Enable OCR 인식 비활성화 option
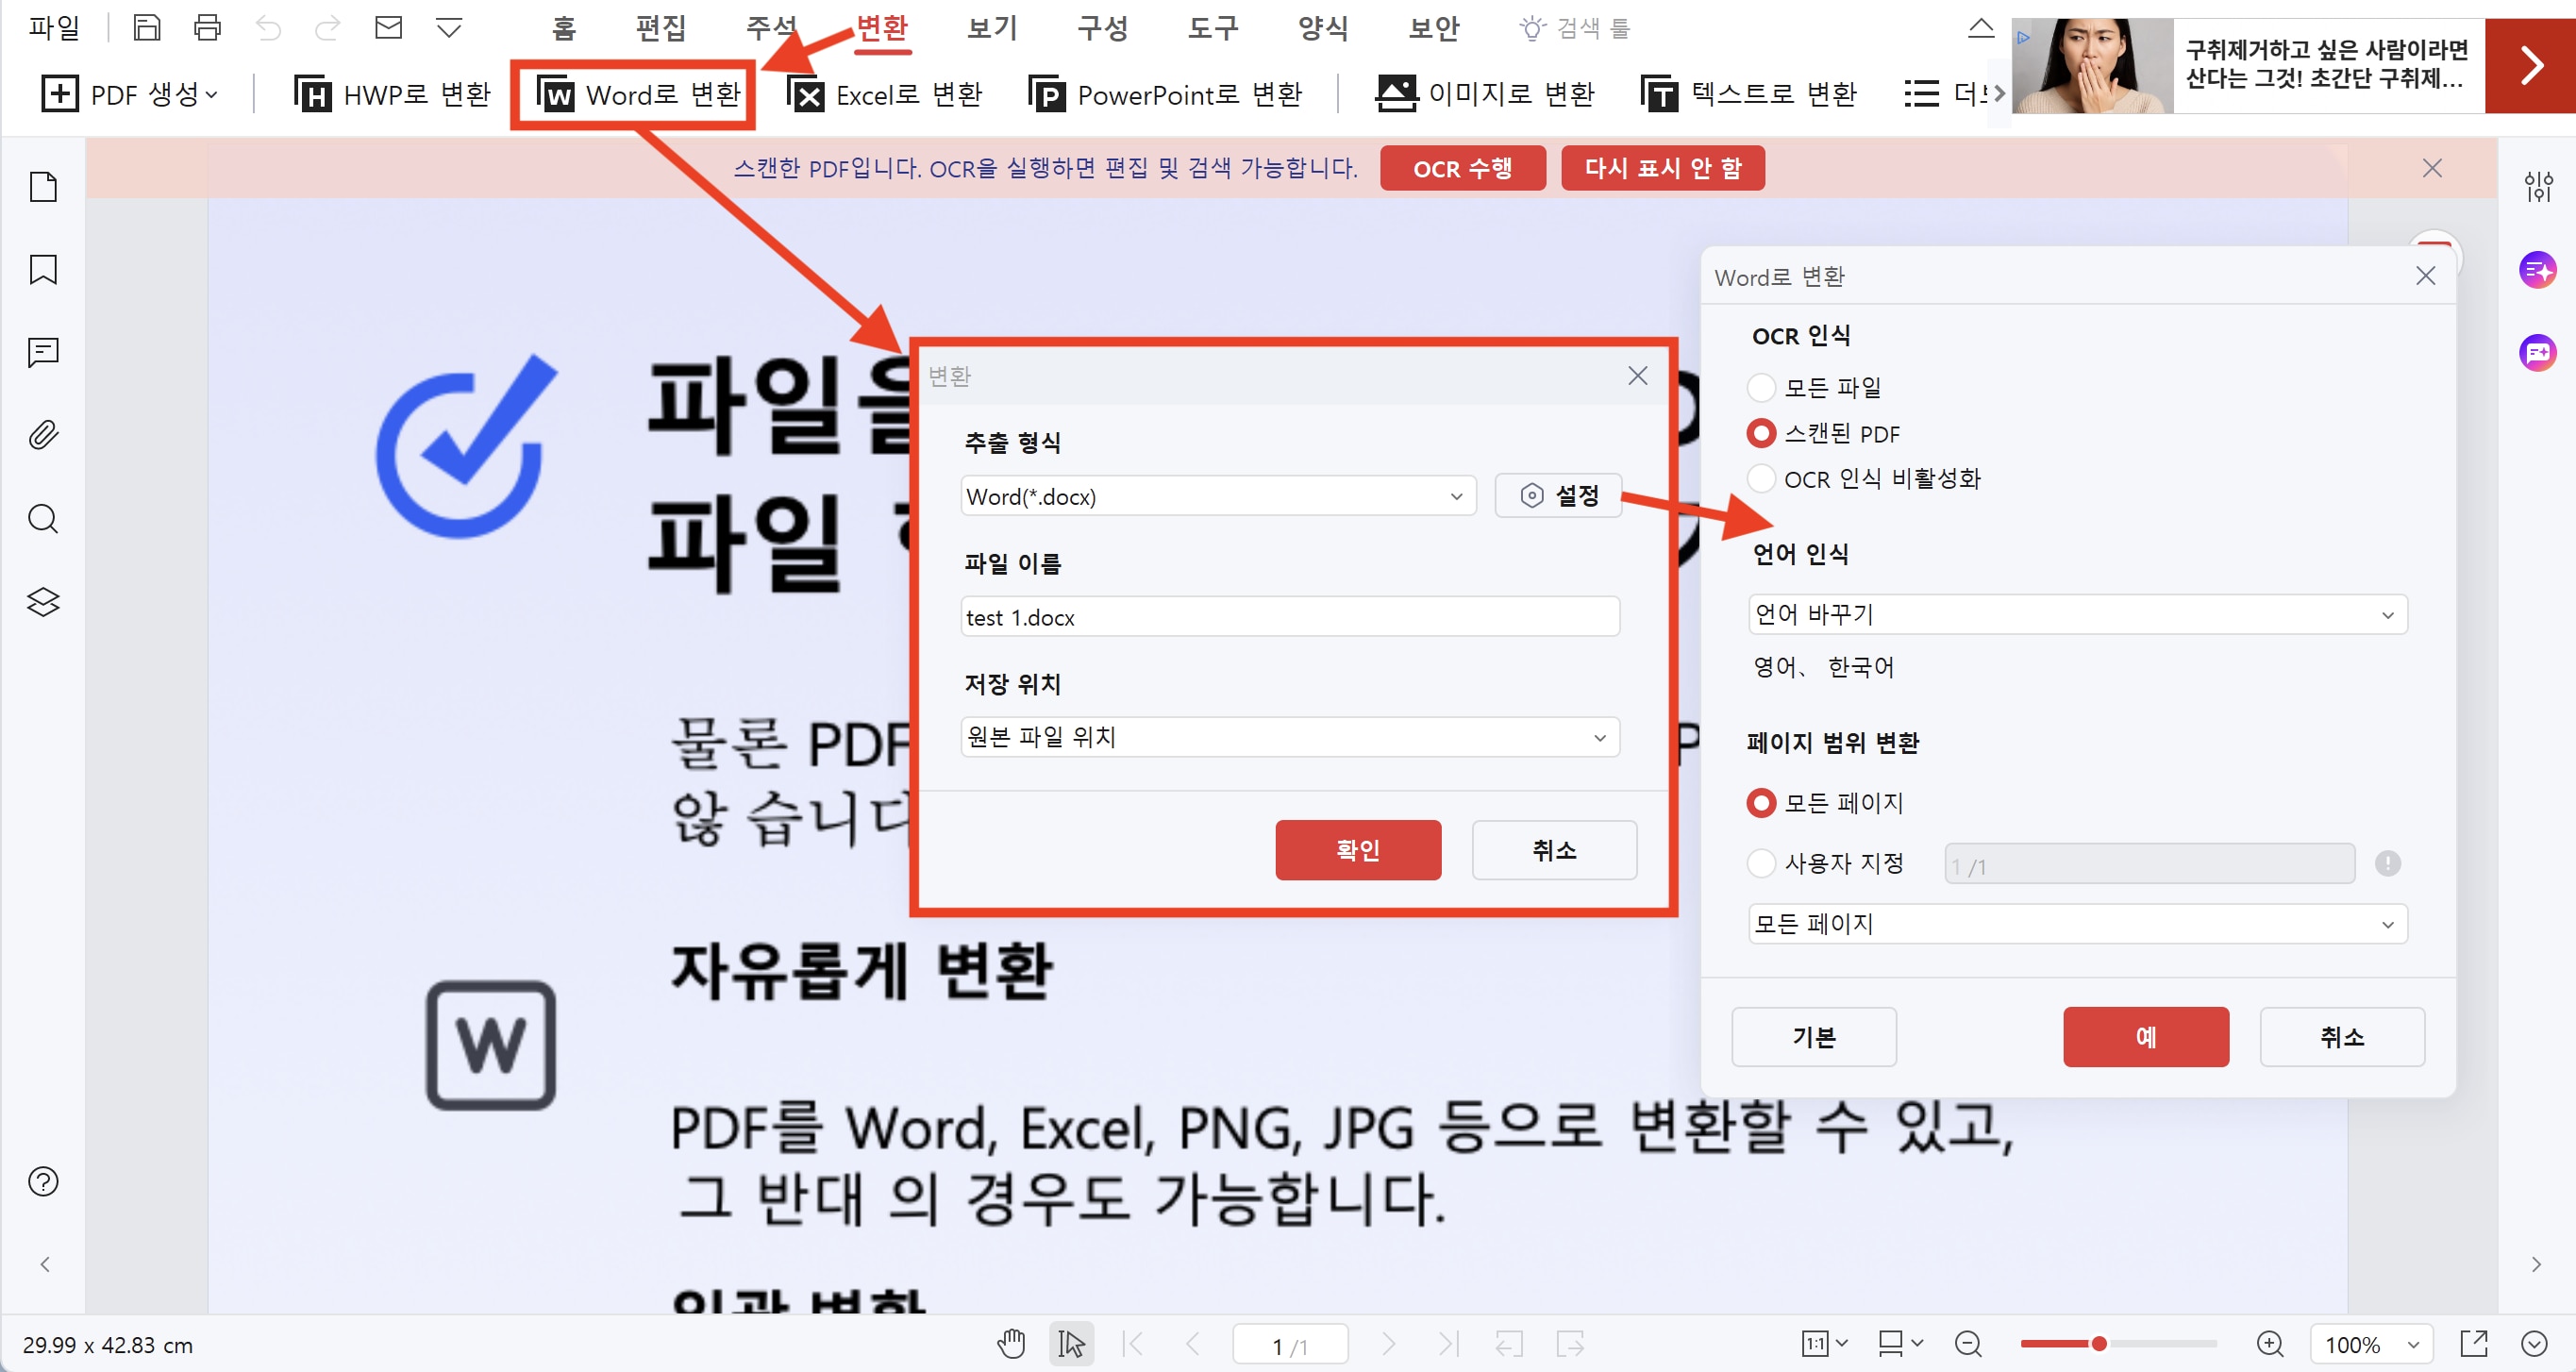The height and width of the screenshot is (1372, 2576). coord(1761,478)
